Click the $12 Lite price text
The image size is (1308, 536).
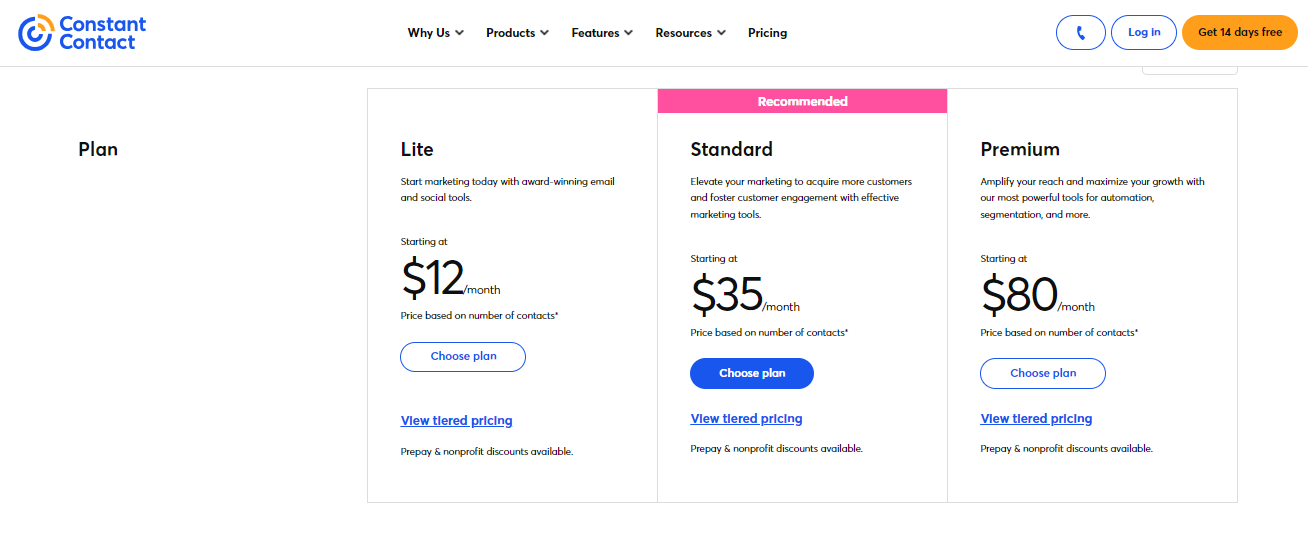tap(432, 279)
